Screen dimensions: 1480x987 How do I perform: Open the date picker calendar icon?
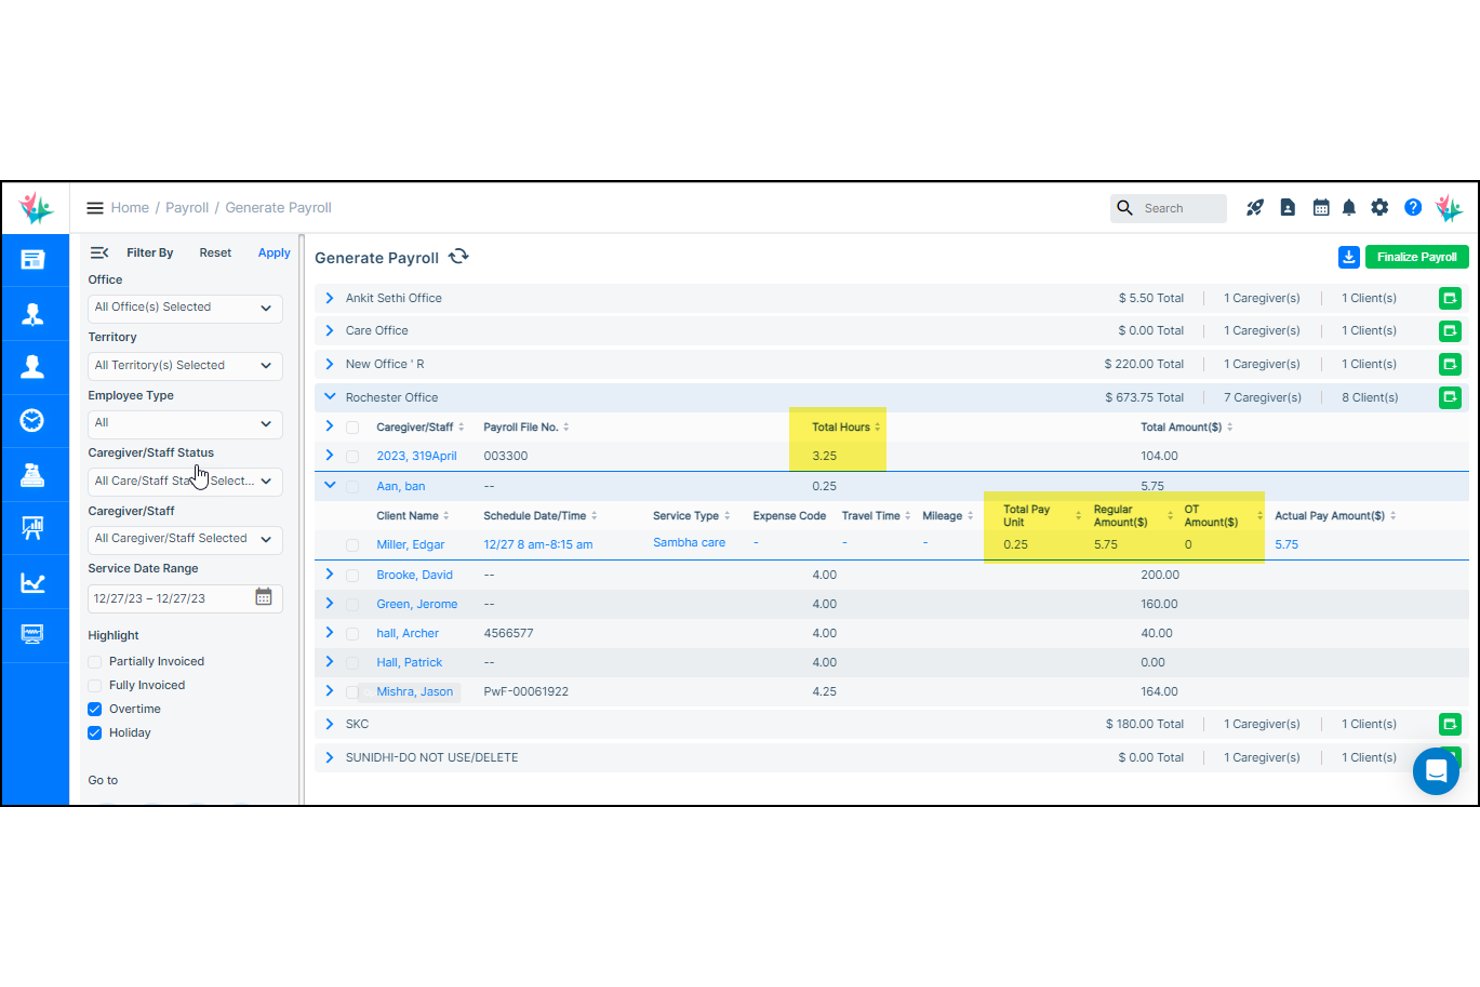coord(264,597)
